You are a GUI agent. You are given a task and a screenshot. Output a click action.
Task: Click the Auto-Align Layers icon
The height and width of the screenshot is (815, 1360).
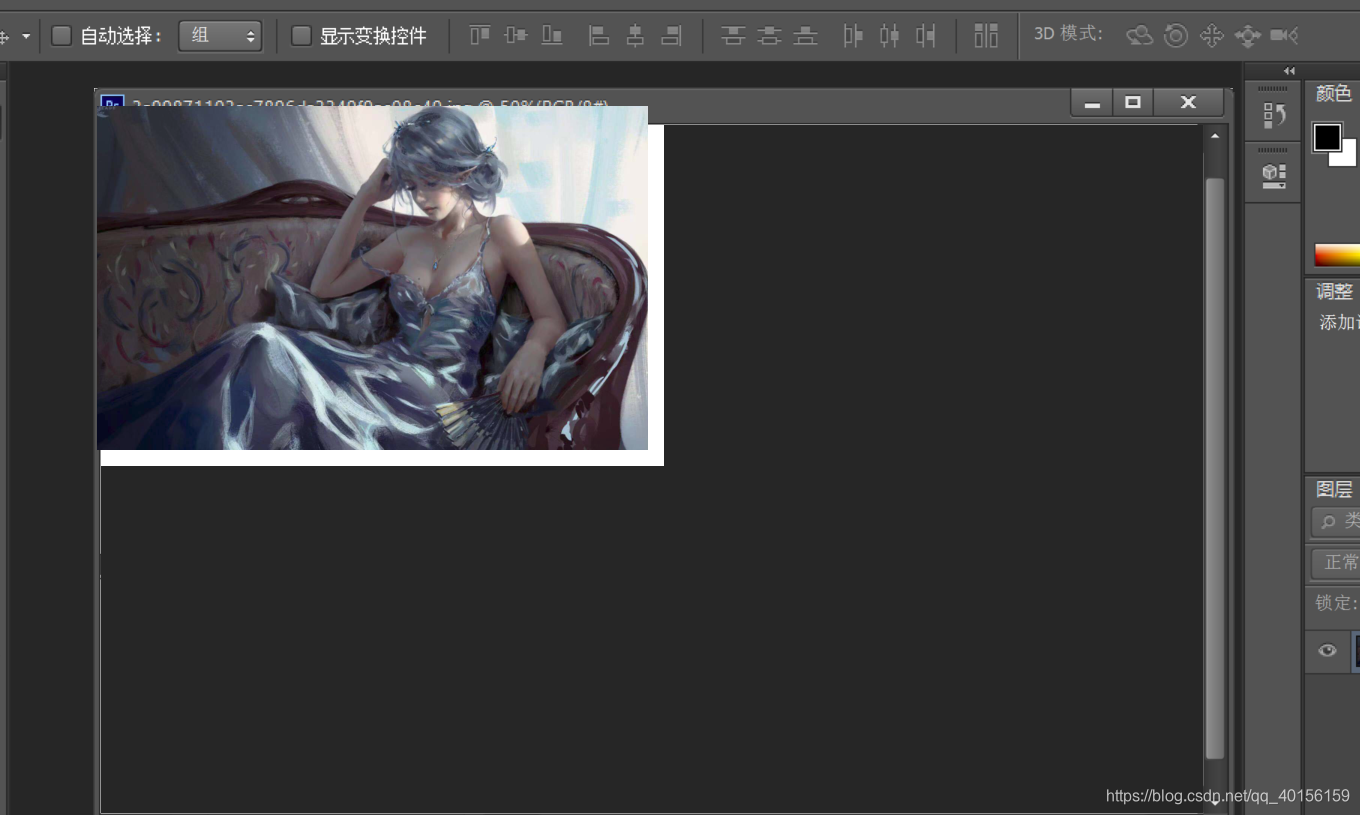click(x=986, y=36)
